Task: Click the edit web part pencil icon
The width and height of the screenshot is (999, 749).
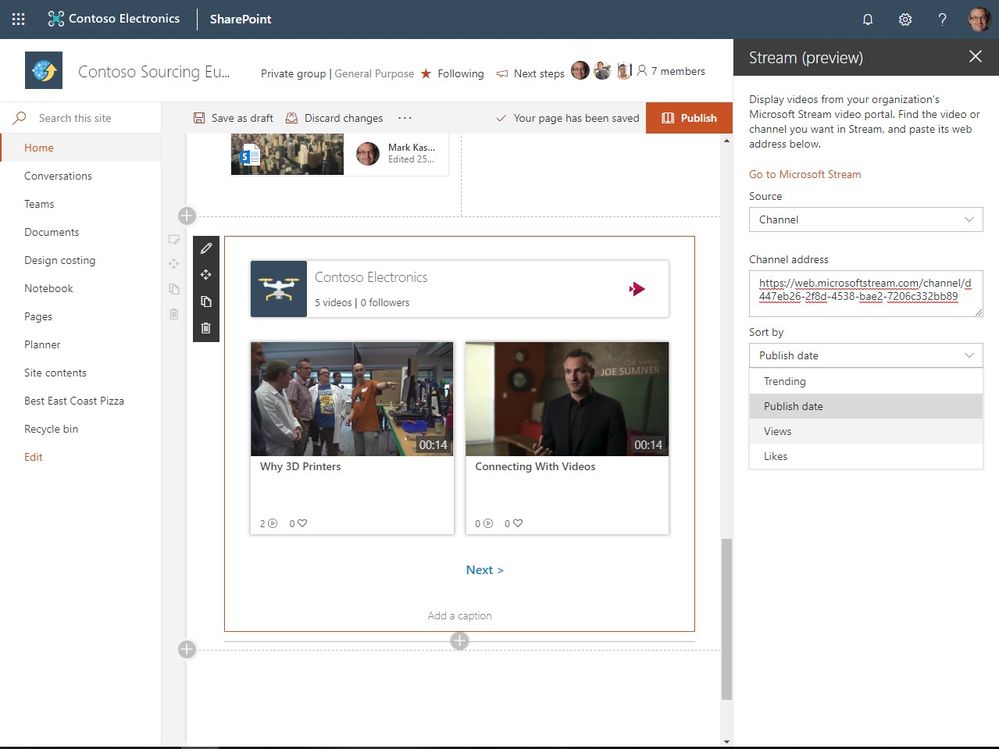Action: click(206, 248)
